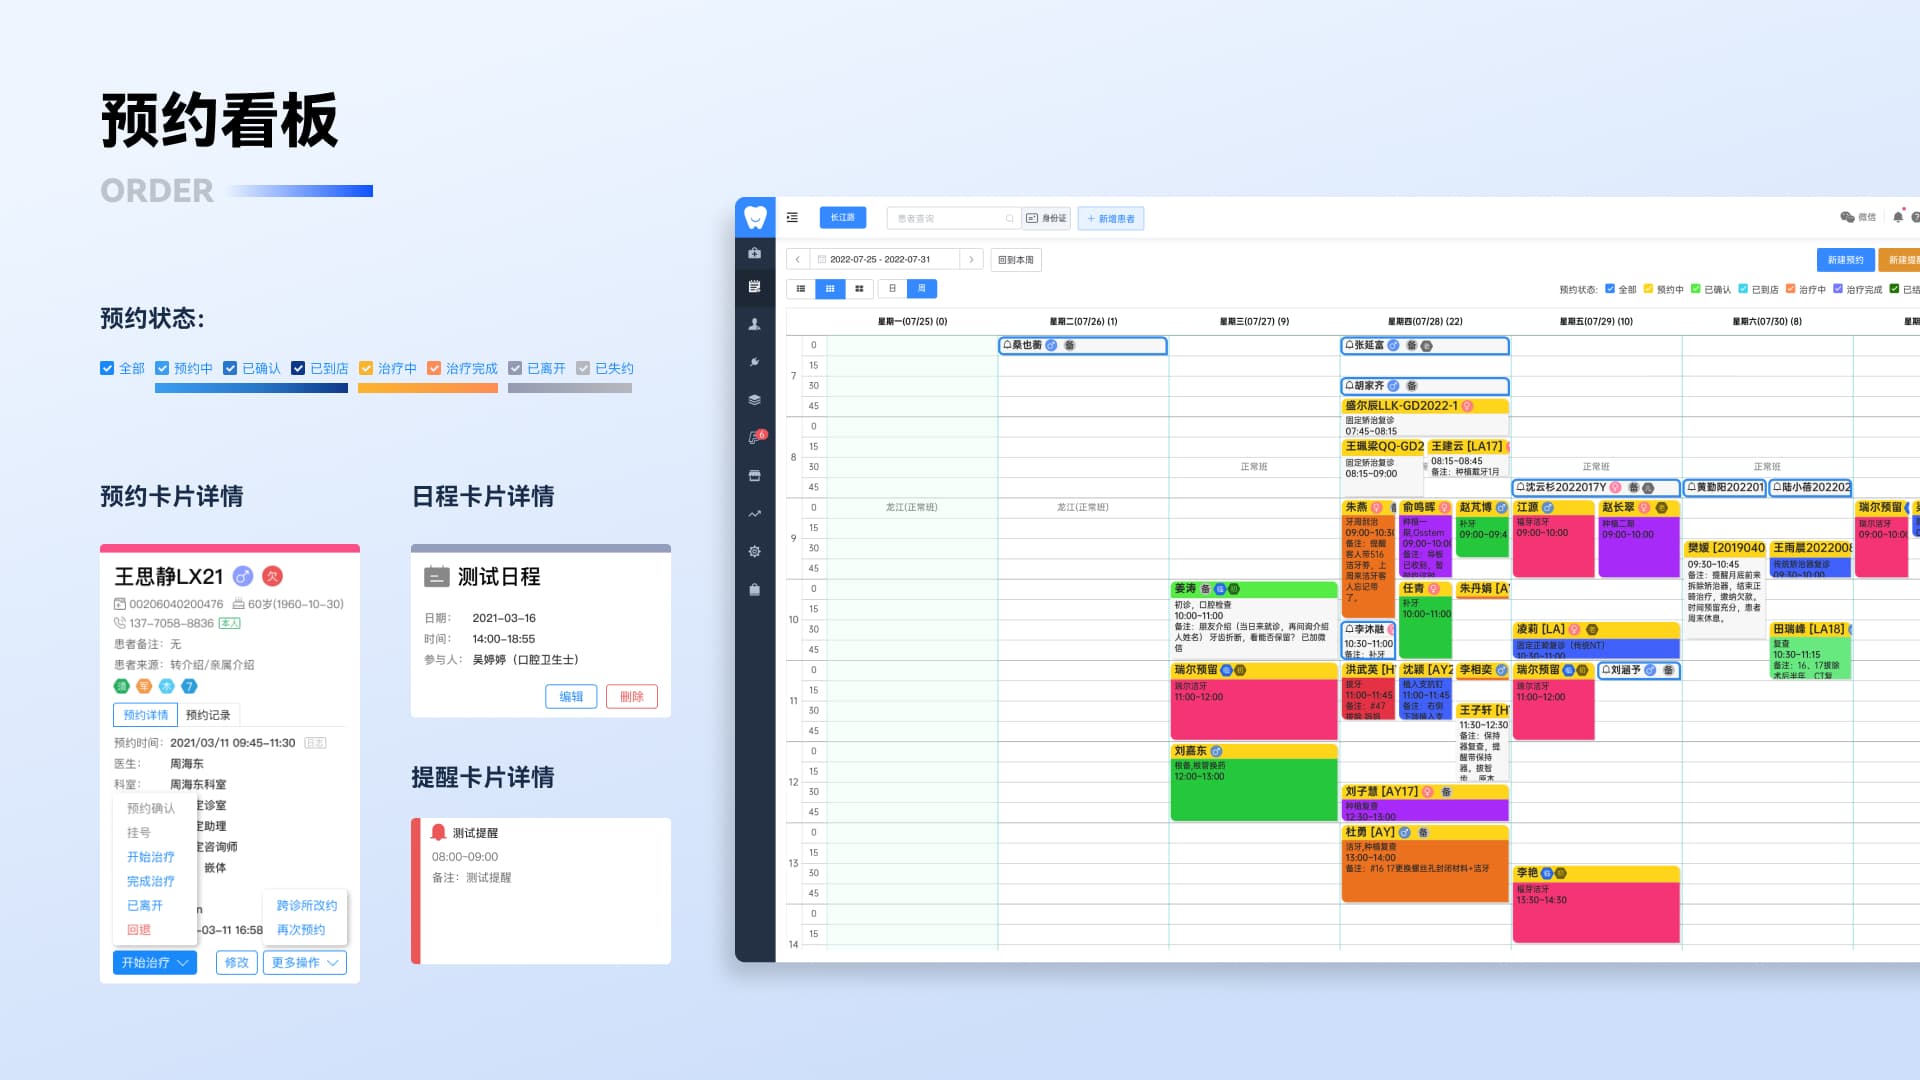Expand the 开始治疗 dropdown button
Viewport: 1920px width, 1080px height.
(155, 962)
